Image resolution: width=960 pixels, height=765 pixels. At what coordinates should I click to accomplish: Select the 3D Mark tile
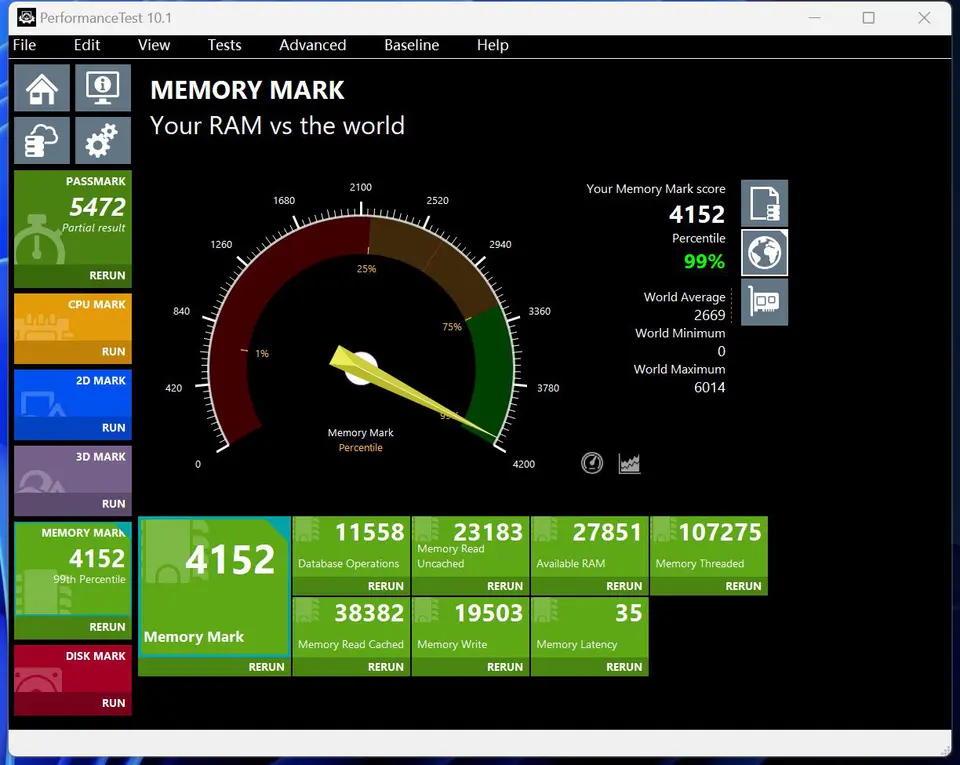73,469
